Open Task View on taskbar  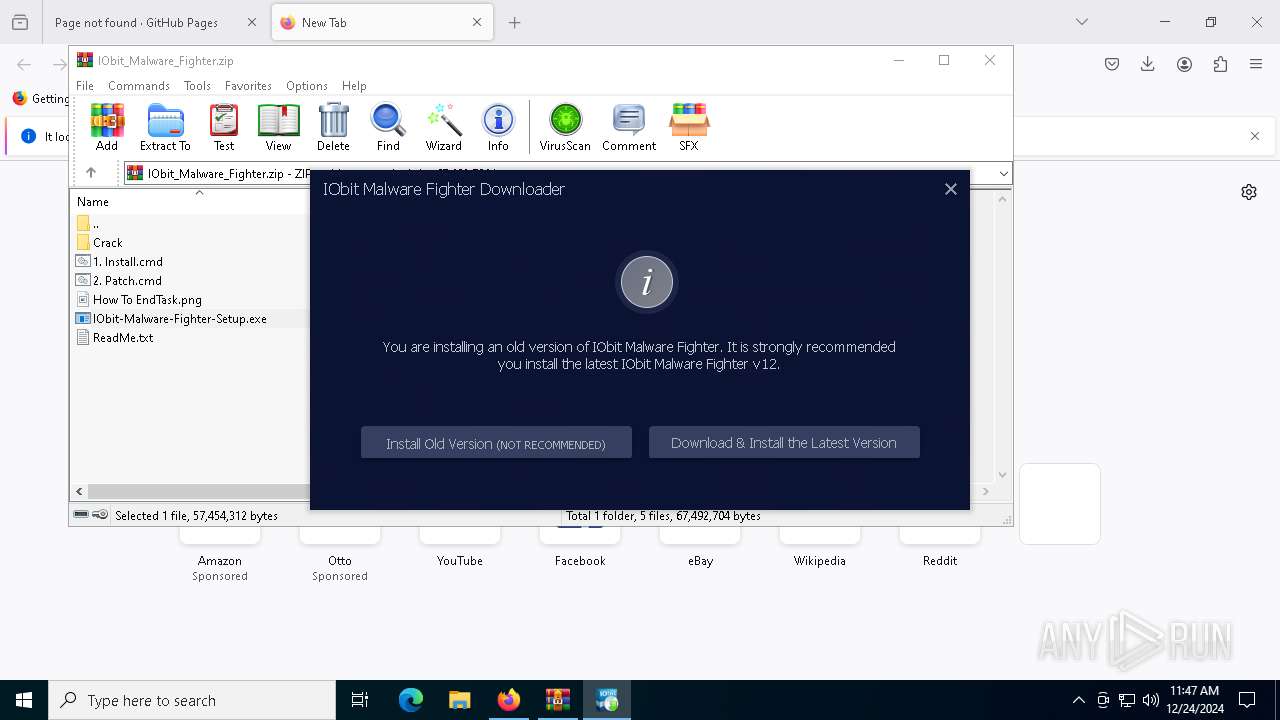(360, 700)
